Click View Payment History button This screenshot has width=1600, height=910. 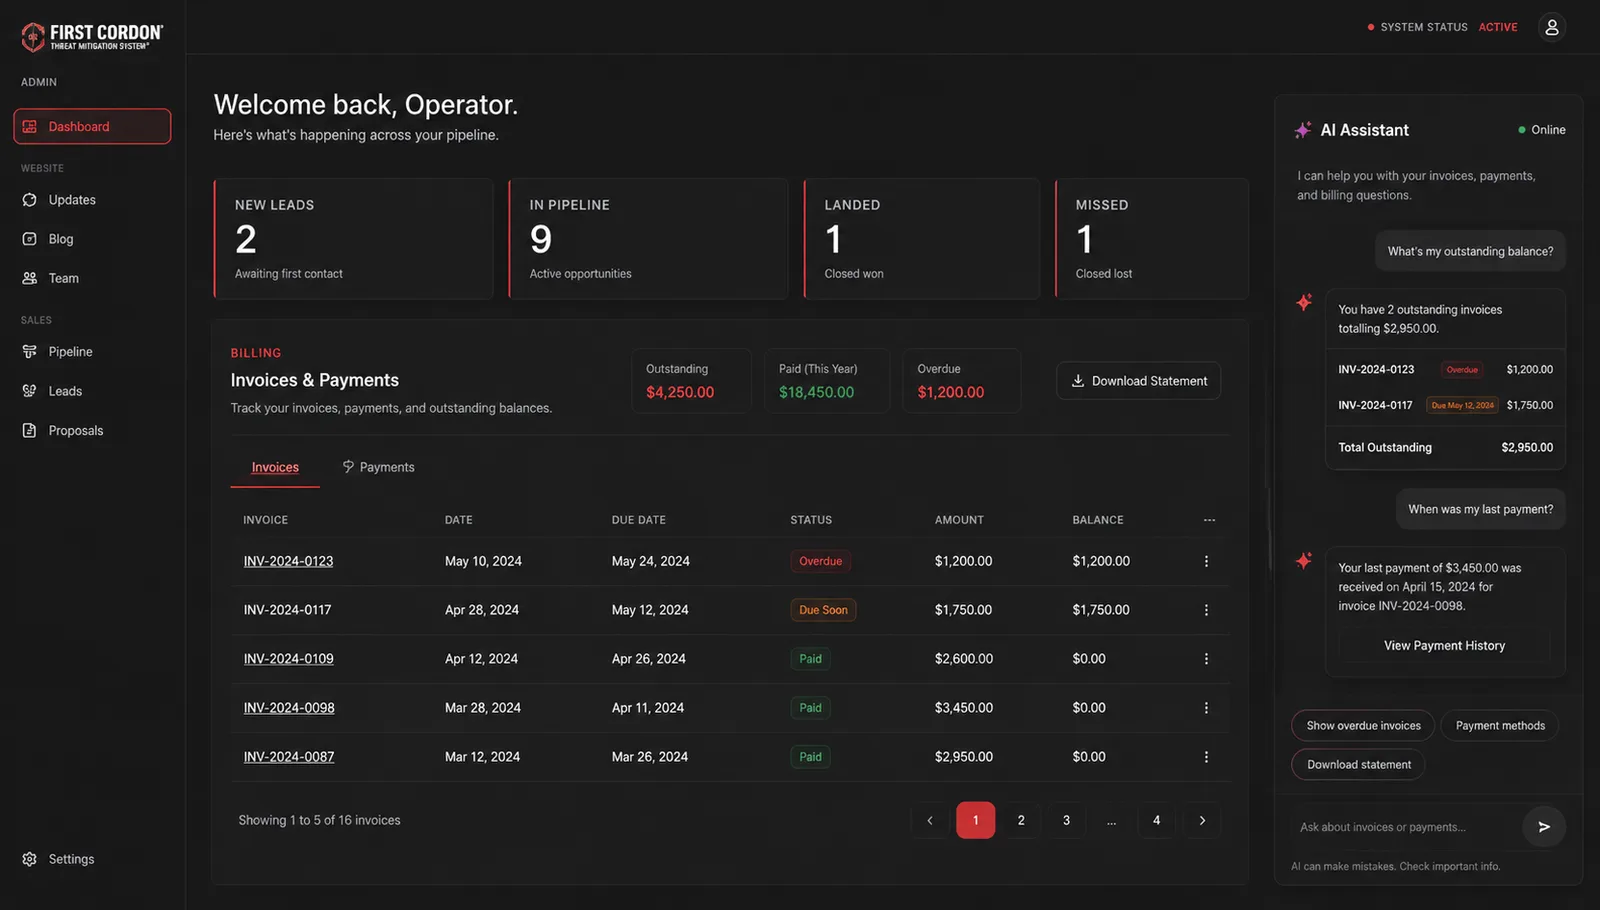(1444, 646)
